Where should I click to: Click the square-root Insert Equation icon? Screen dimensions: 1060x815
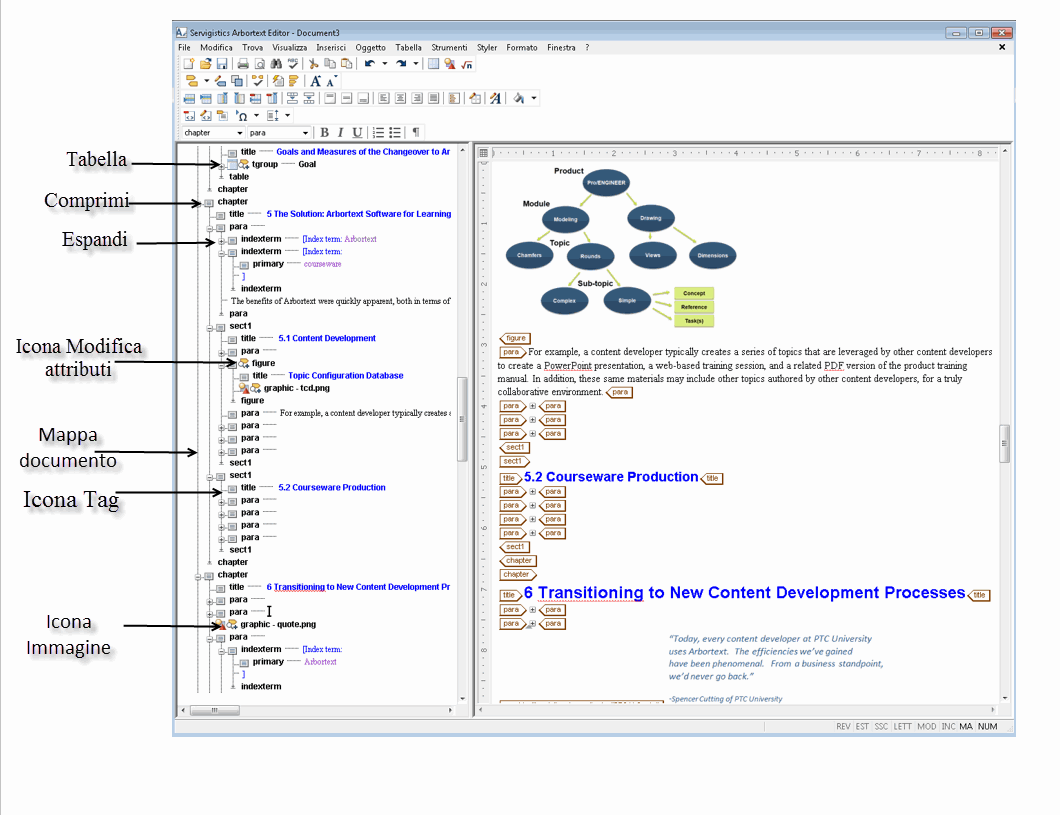(466, 64)
